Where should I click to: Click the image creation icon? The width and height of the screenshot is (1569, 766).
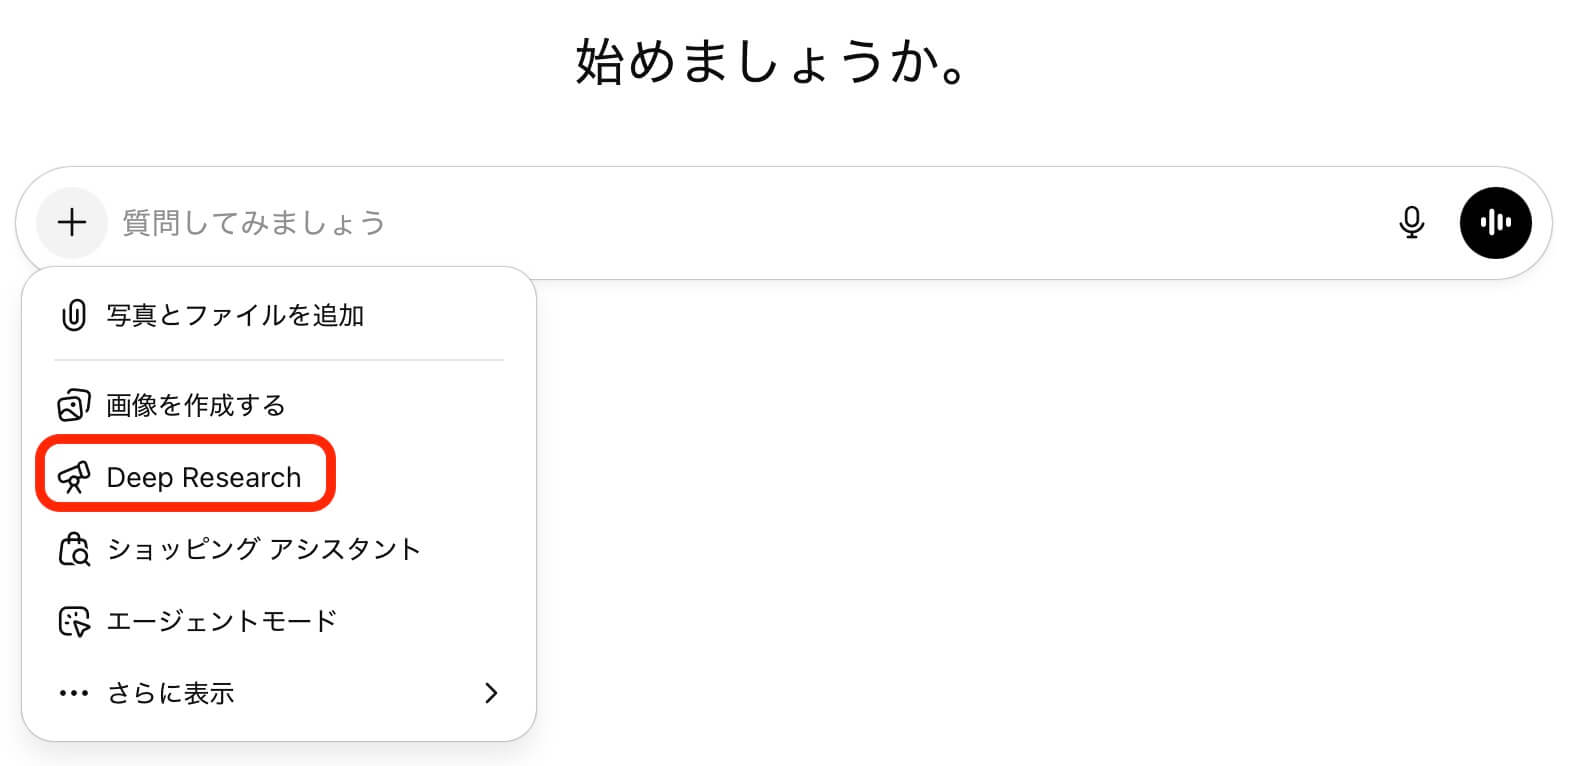point(74,406)
